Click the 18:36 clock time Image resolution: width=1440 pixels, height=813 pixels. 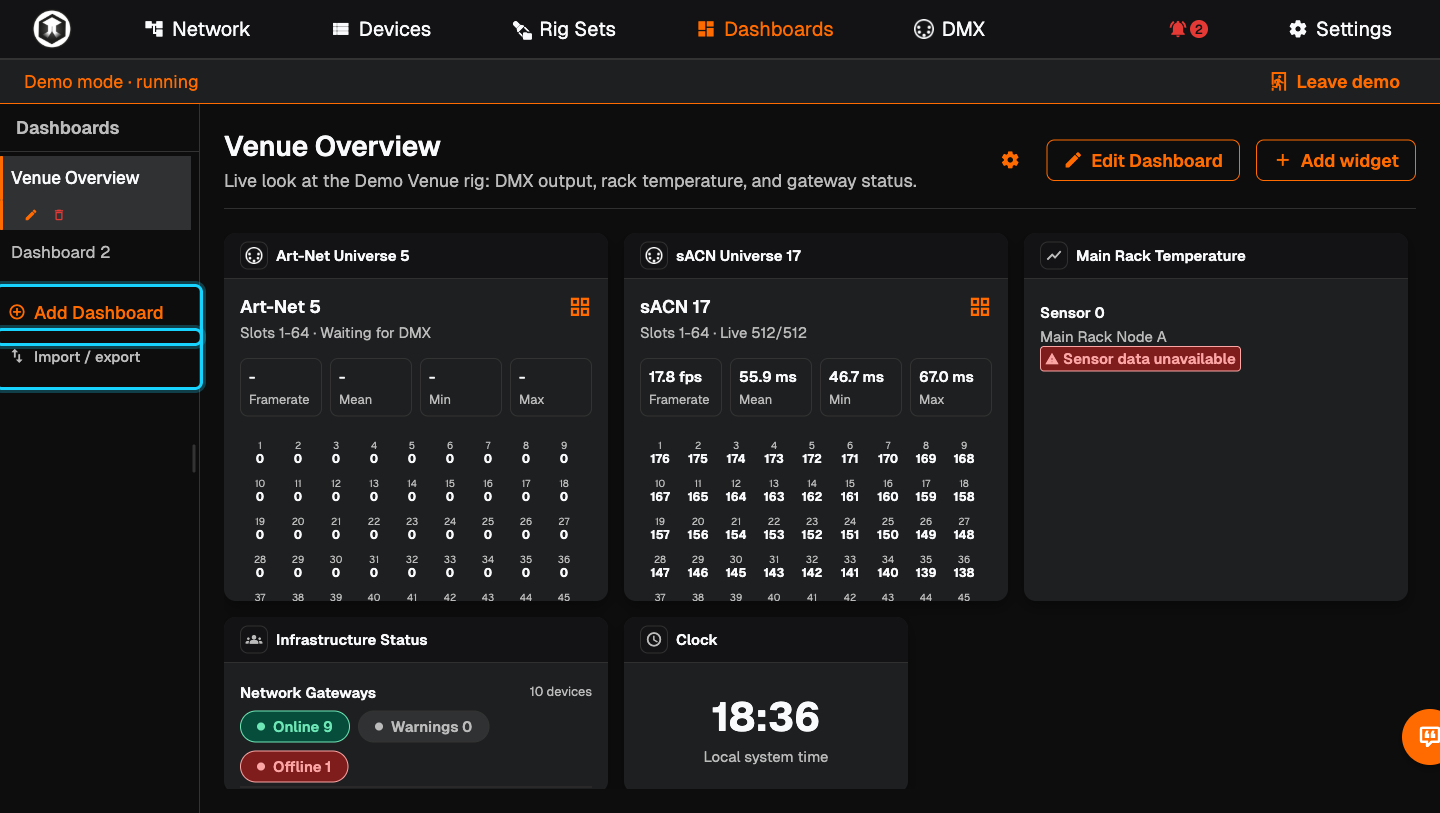point(766,717)
